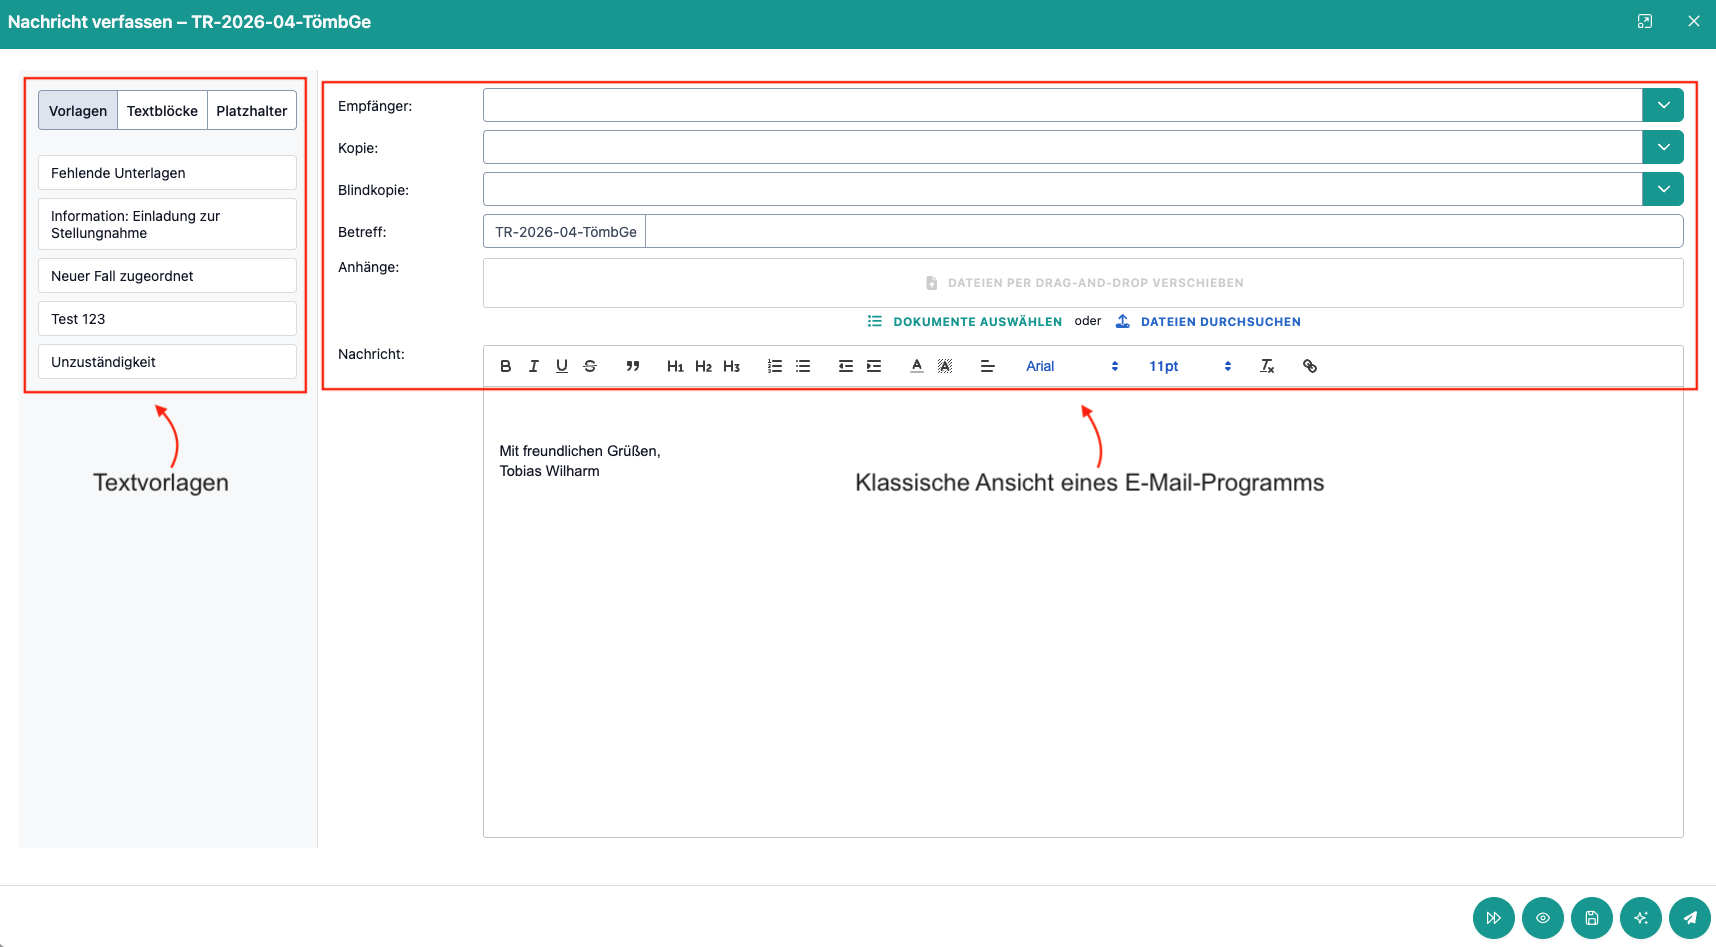Screen dimensions: 1716x947
Task: Expand the Kopie recipient dropdown
Action: 1663,147
